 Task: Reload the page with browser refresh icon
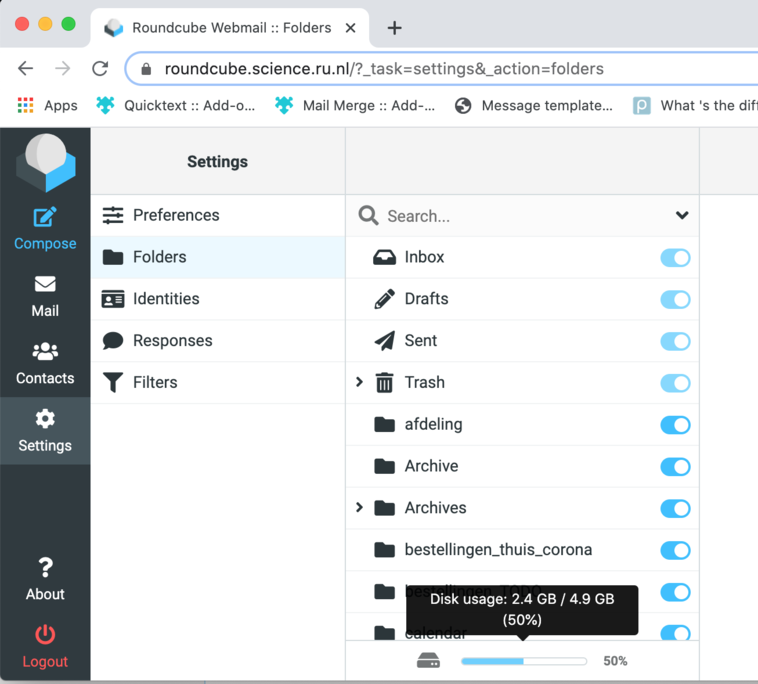click(x=100, y=69)
